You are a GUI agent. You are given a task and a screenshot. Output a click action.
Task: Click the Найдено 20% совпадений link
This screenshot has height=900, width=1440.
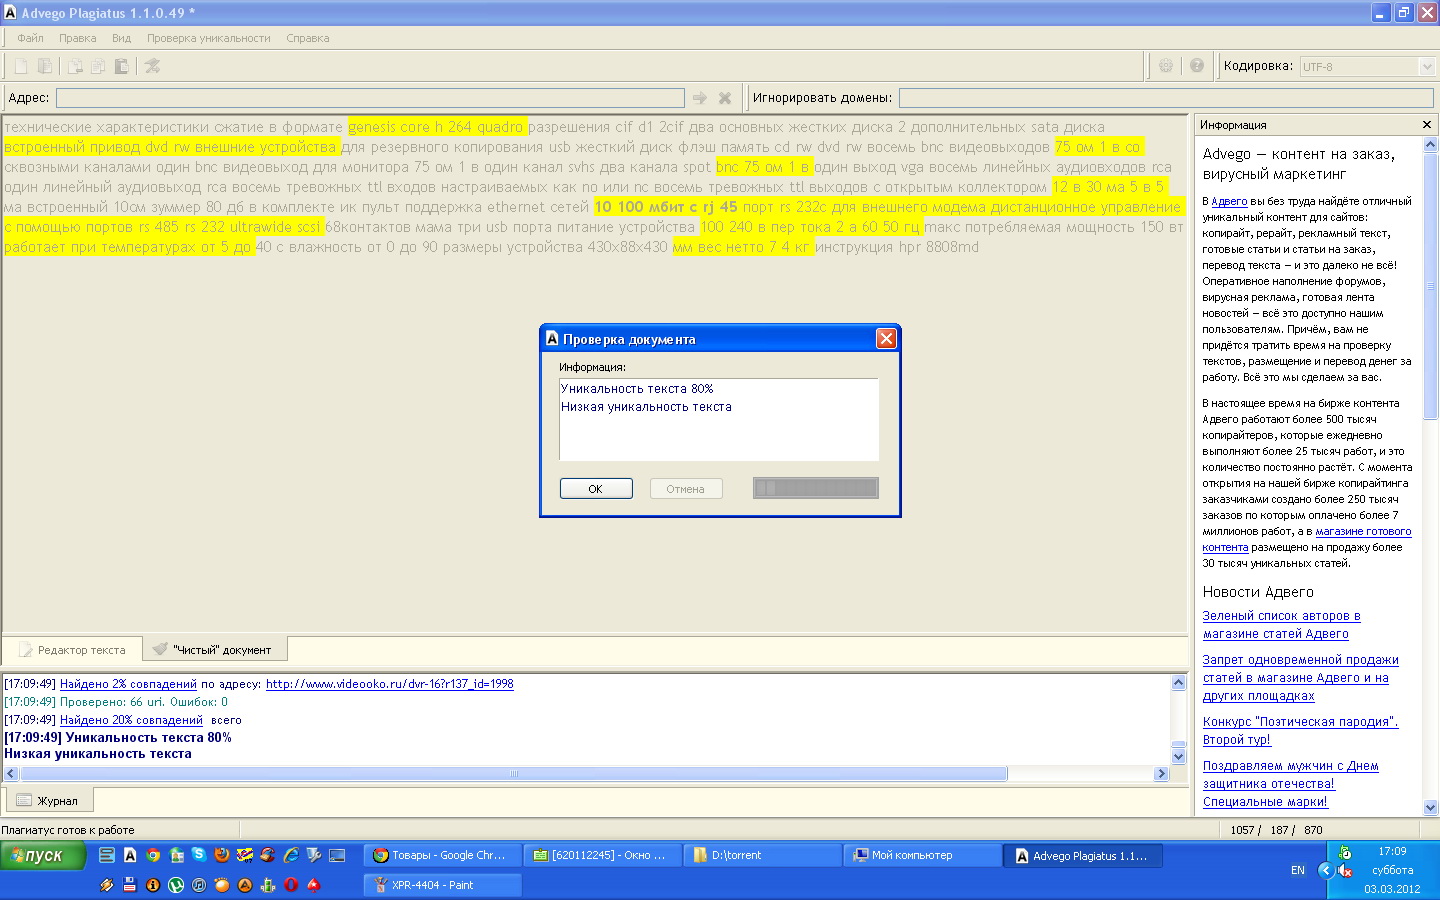[131, 720]
